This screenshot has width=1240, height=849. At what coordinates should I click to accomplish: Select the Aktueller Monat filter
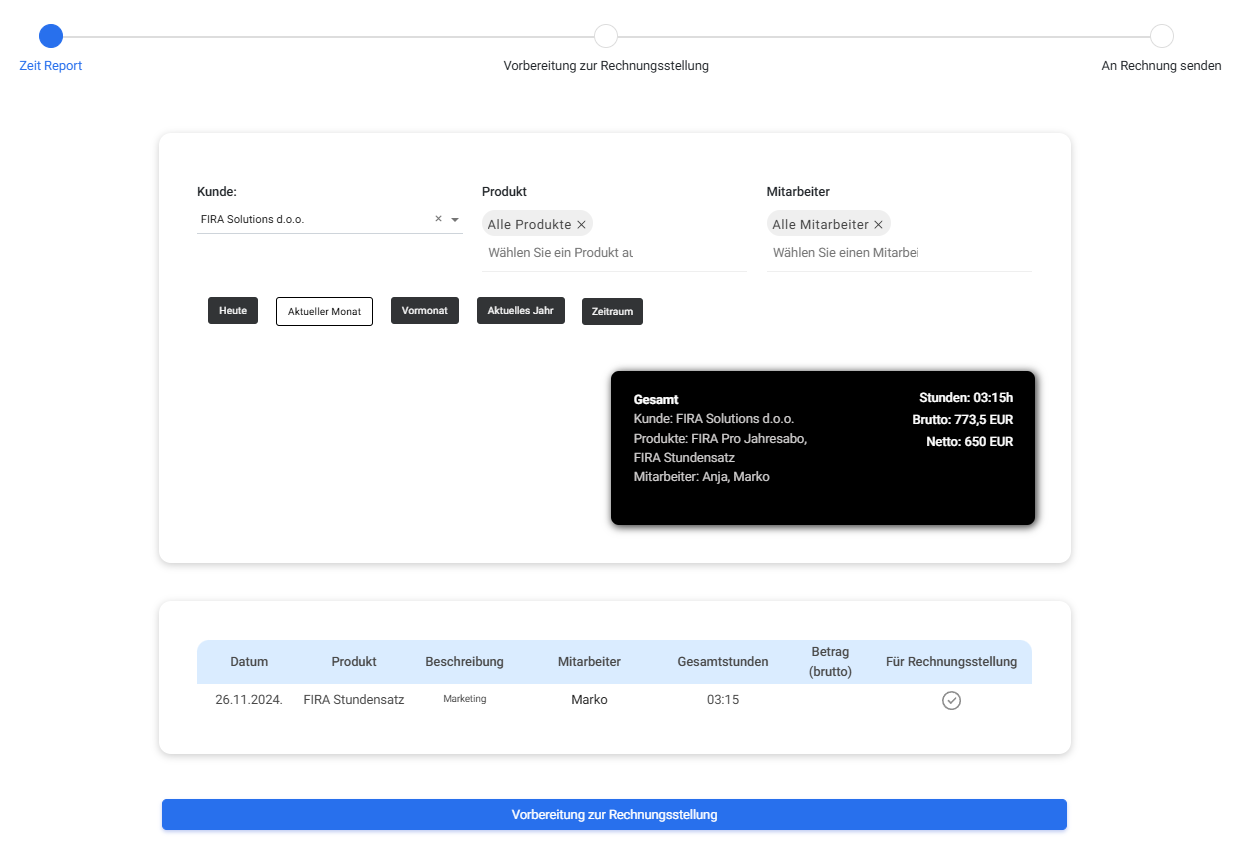(324, 311)
